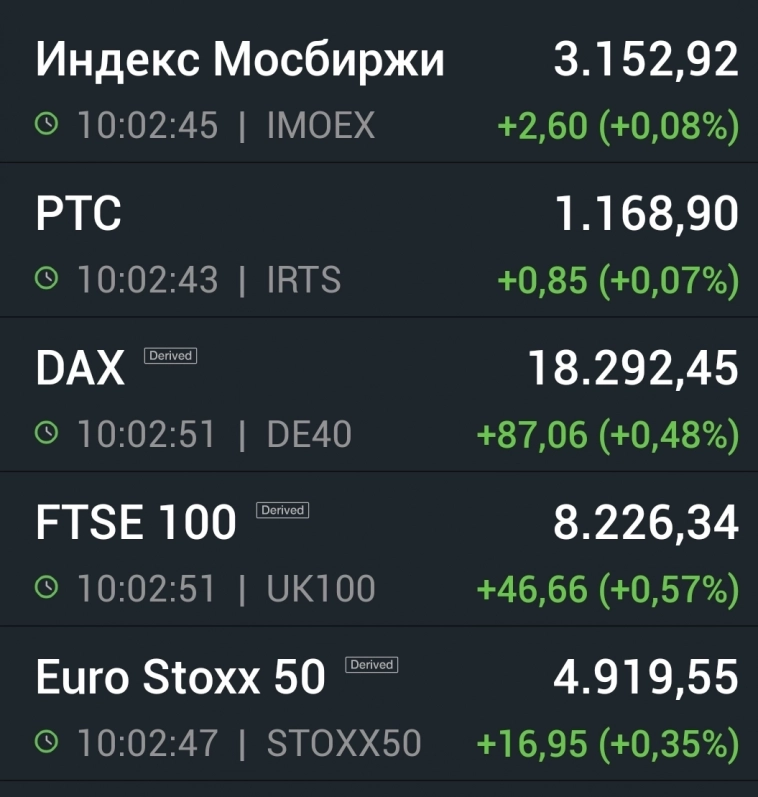Click the Derived badge next to DAX
Viewport: 758px width, 797px height.
170,355
